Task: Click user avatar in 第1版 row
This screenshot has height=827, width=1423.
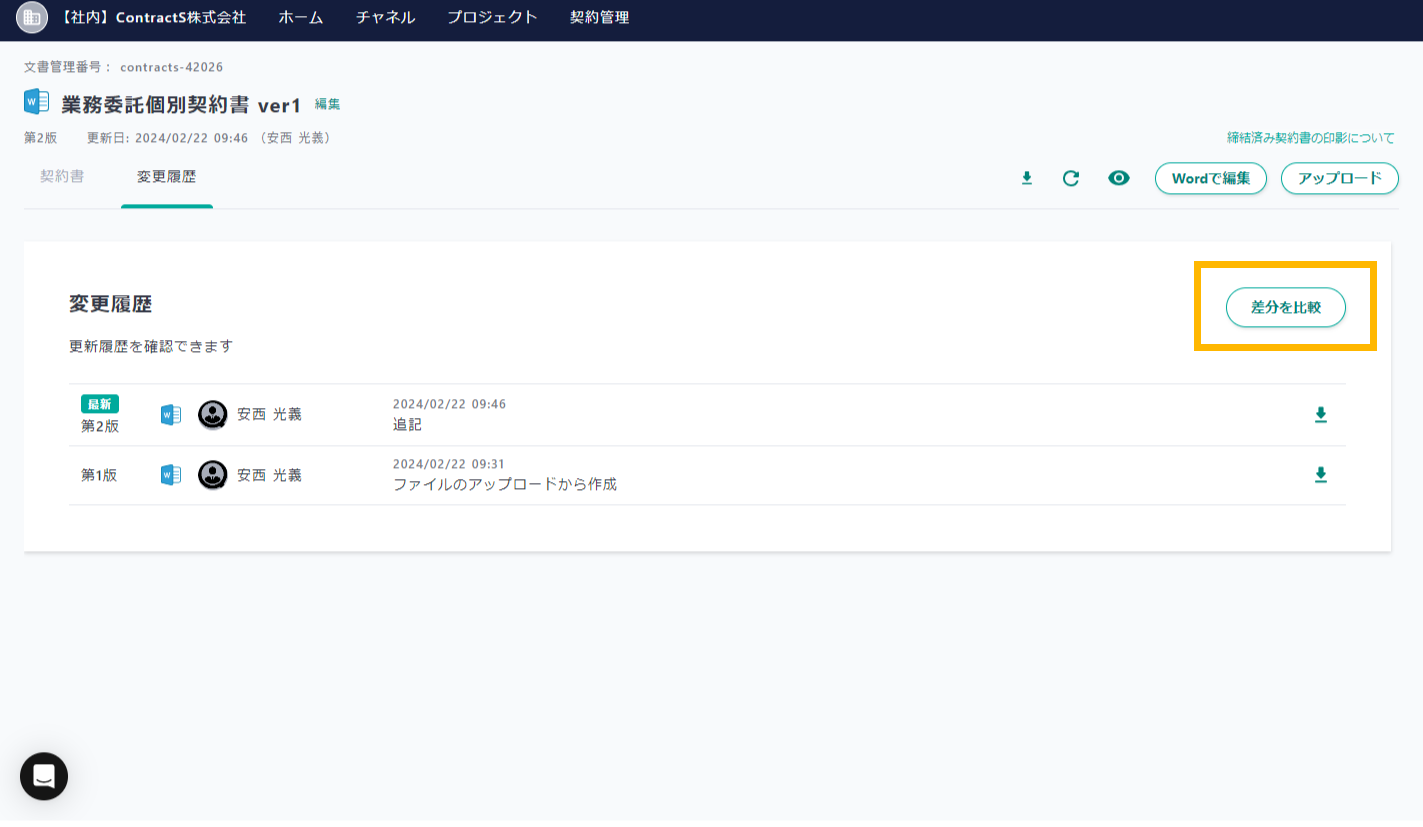Action: pyautogui.click(x=212, y=475)
